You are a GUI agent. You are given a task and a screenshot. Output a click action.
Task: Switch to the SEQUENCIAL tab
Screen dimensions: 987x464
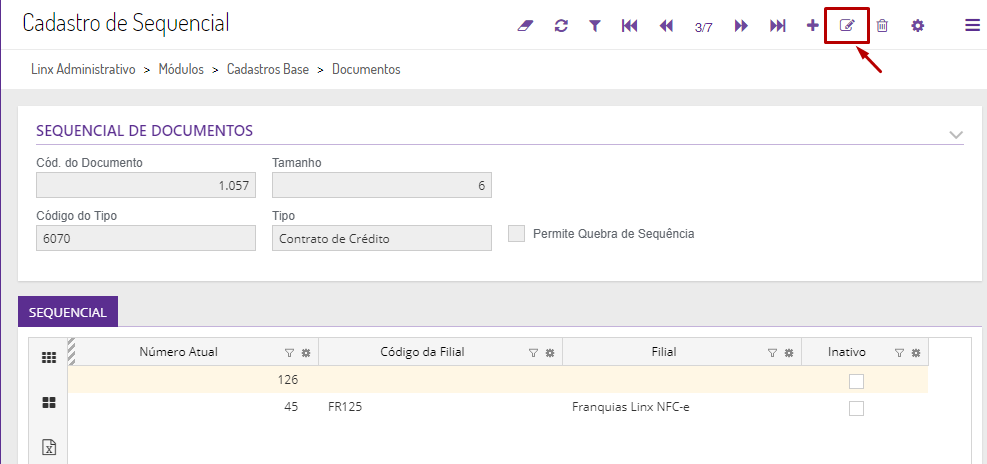pos(68,312)
